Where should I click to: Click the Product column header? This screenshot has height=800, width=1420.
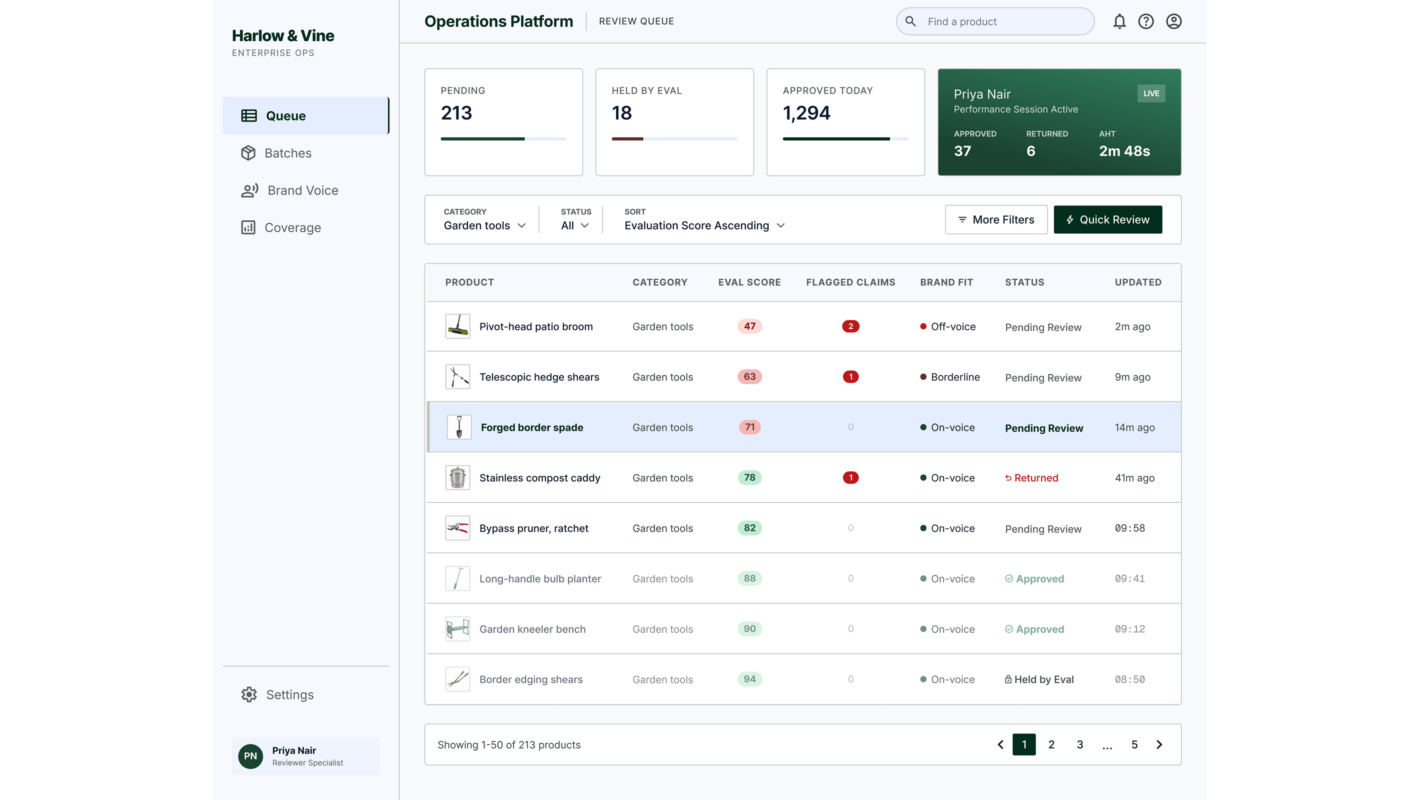coord(470,282)
